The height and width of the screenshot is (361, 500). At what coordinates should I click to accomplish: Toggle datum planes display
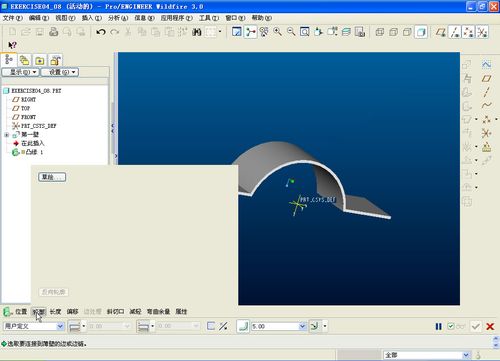click(441, 32)
